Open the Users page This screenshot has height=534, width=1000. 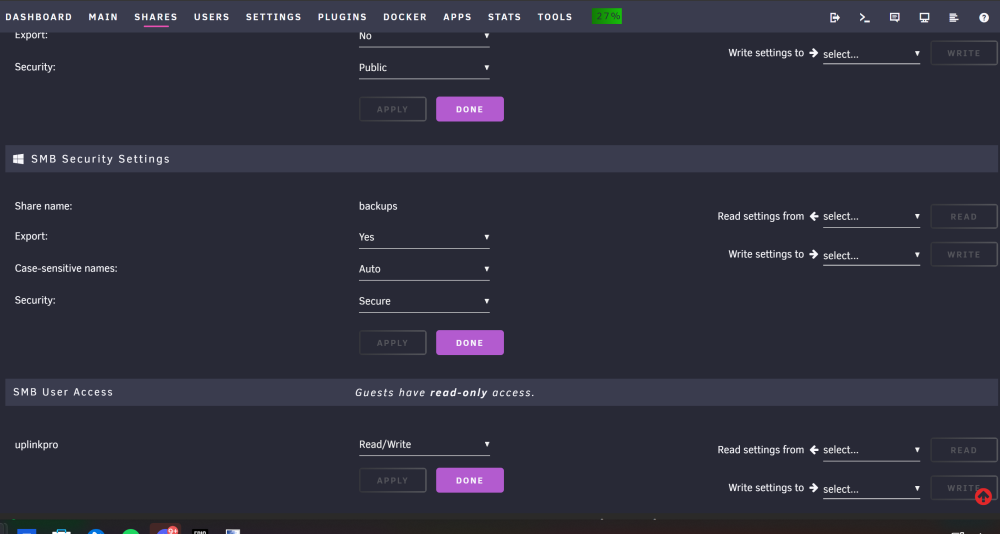pos(212,17)
